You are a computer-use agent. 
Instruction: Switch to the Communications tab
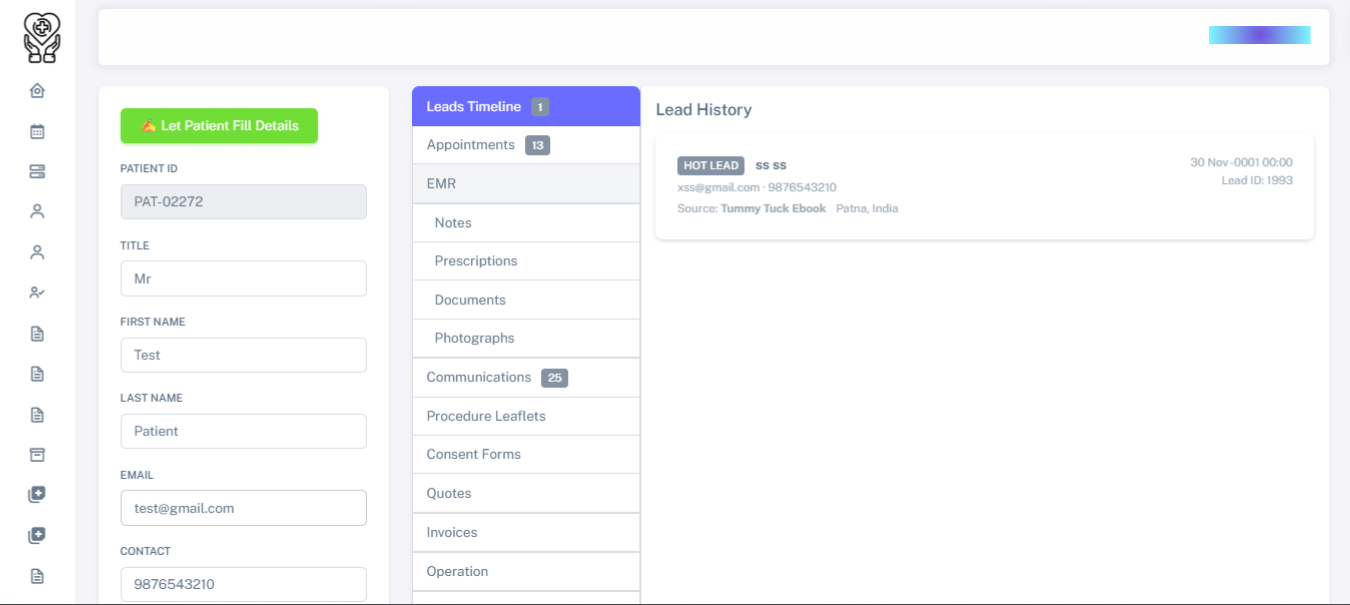pyautogui.click(x=526, y=377)
